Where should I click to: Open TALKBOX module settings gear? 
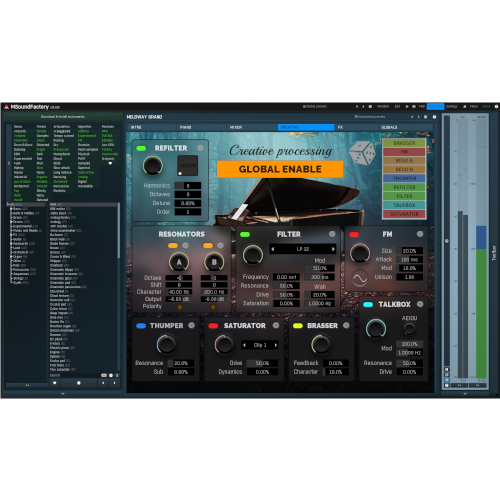pos(420,304)
